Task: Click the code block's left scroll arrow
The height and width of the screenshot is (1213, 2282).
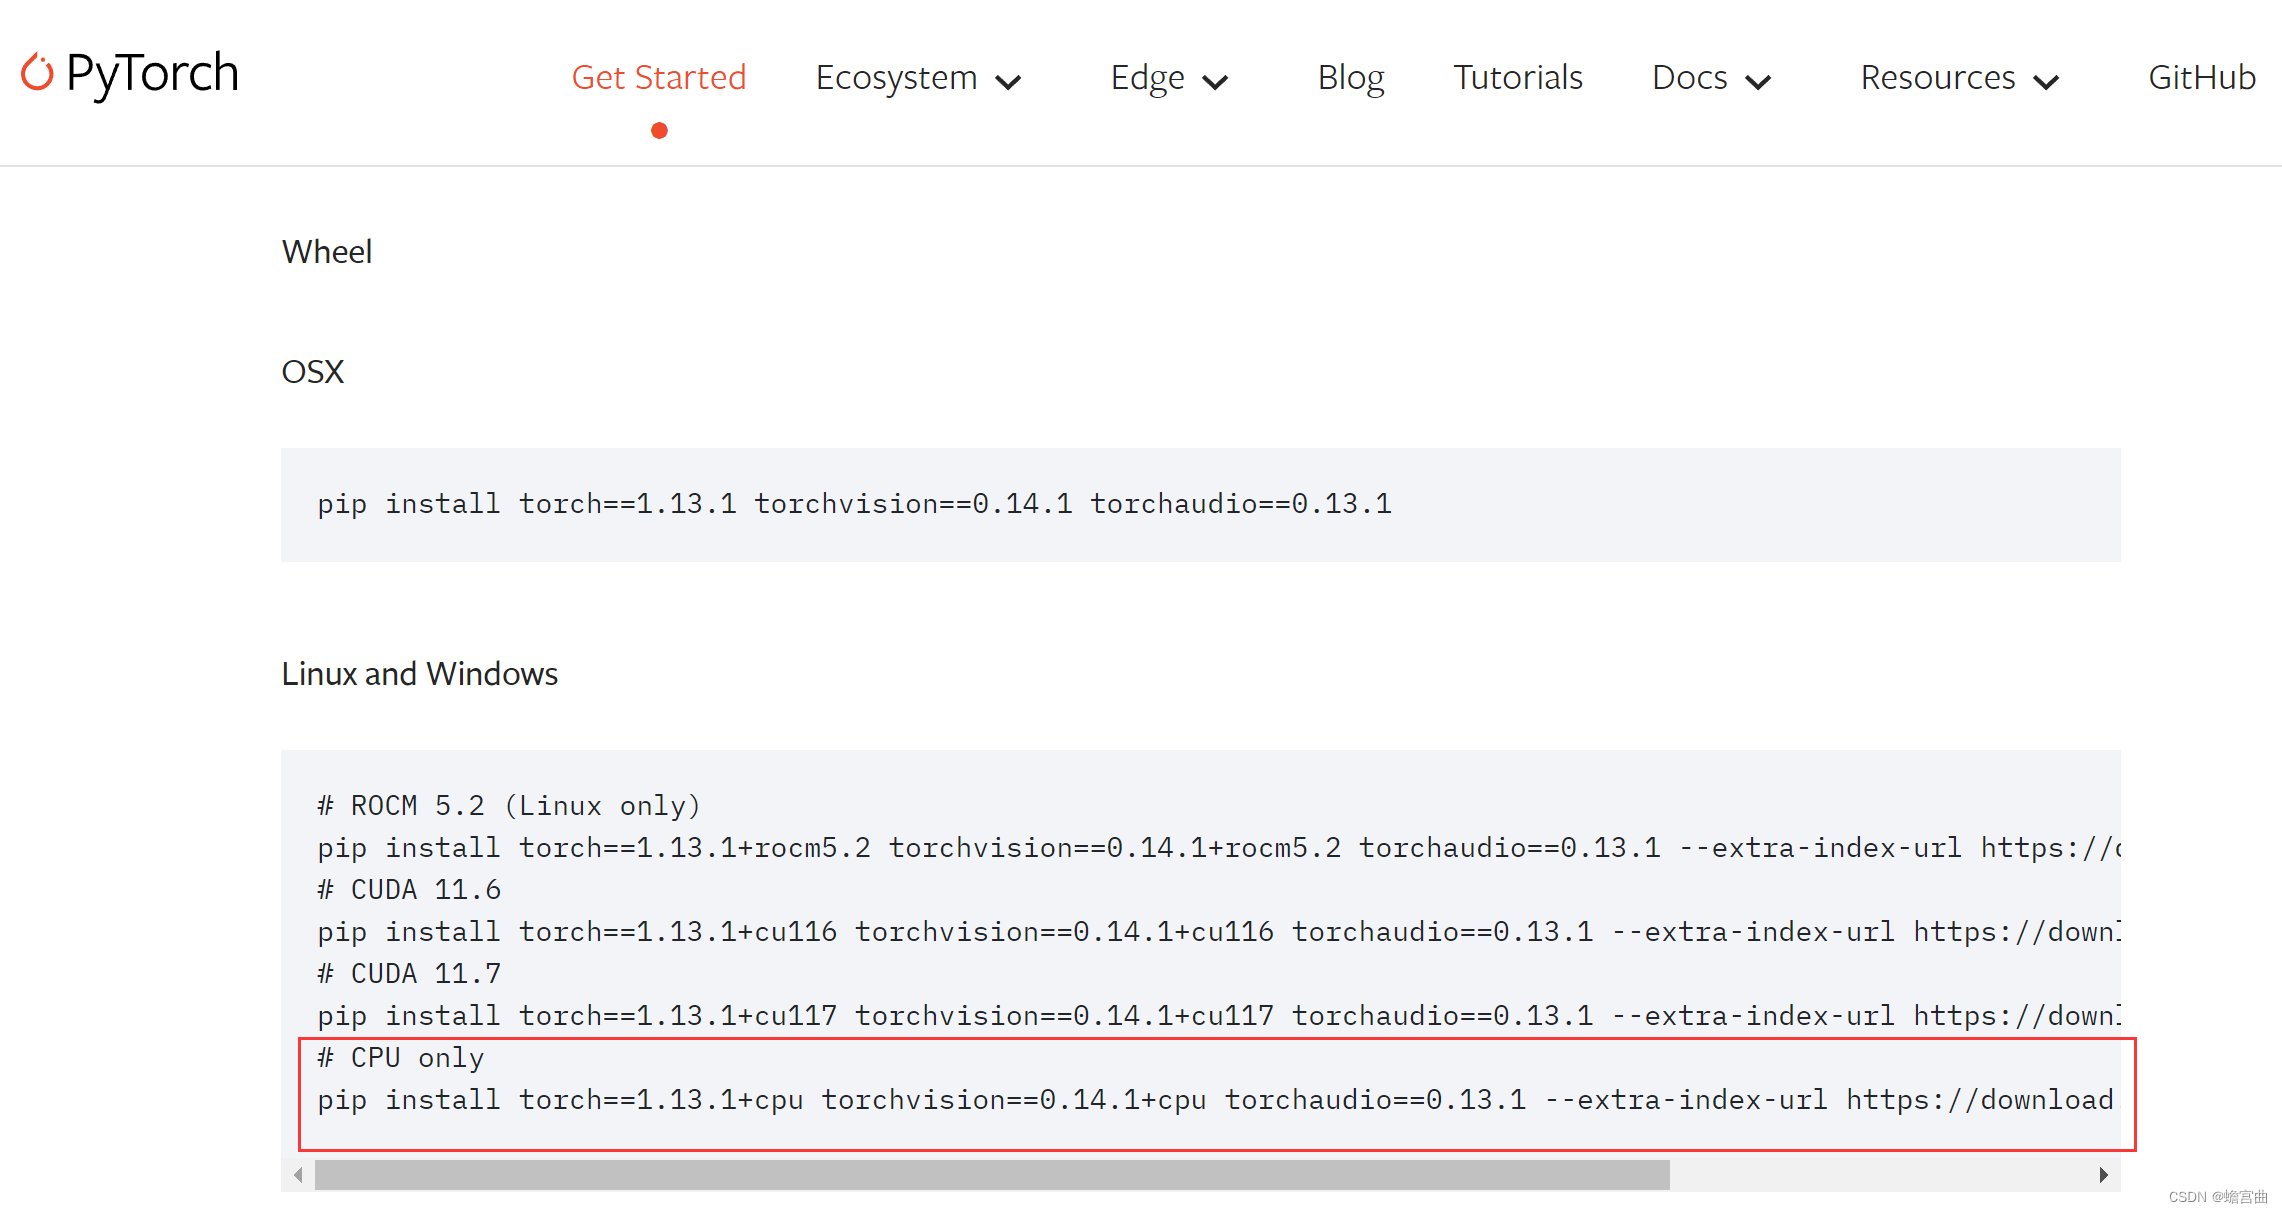Action: 298,1175
